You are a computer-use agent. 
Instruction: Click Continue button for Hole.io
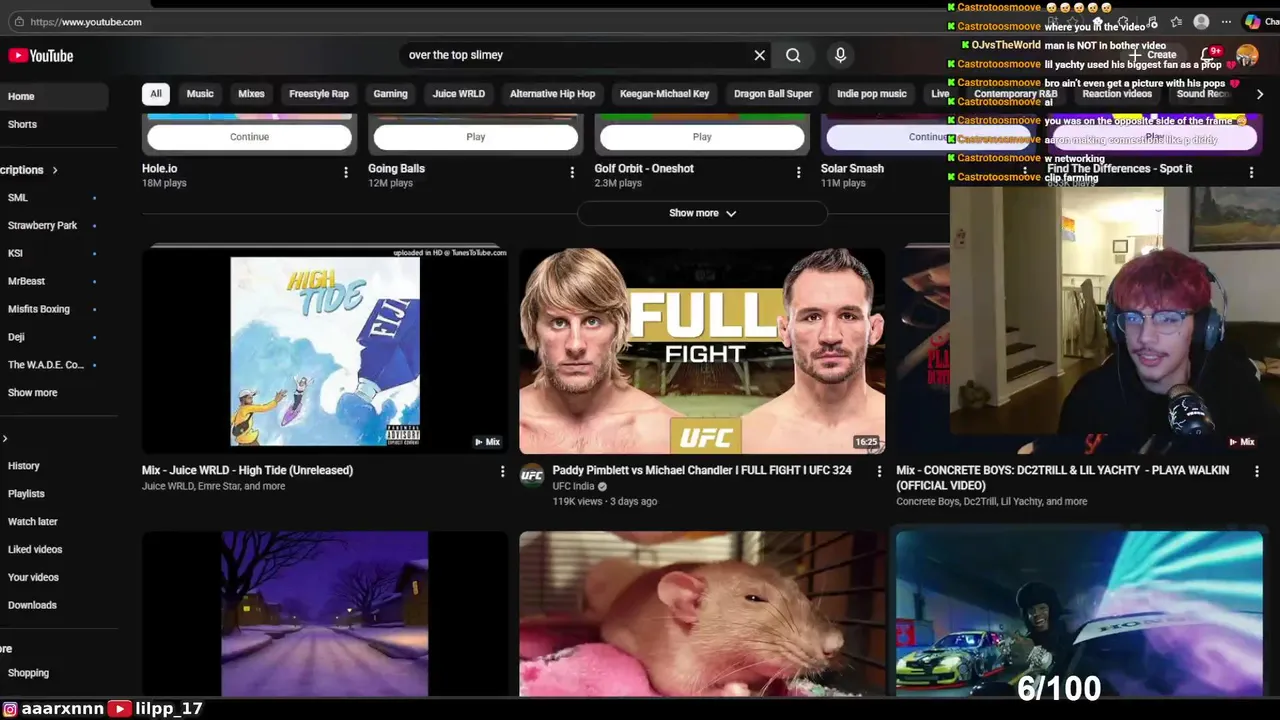point(249,137)
